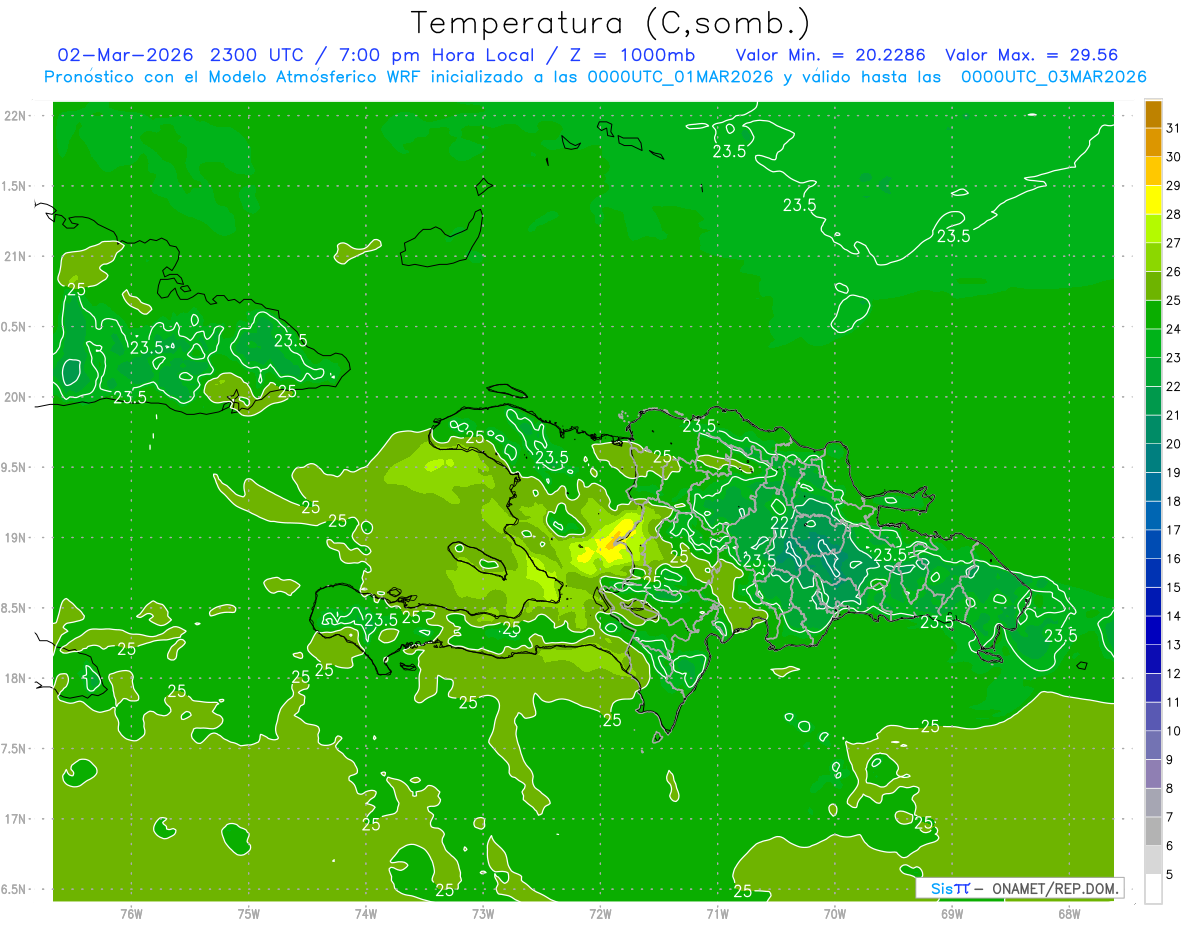The image size is (1200, 927).
Task: Click the yellow-orange hotspot on the Haiti border
Action: tap(613, 541)
